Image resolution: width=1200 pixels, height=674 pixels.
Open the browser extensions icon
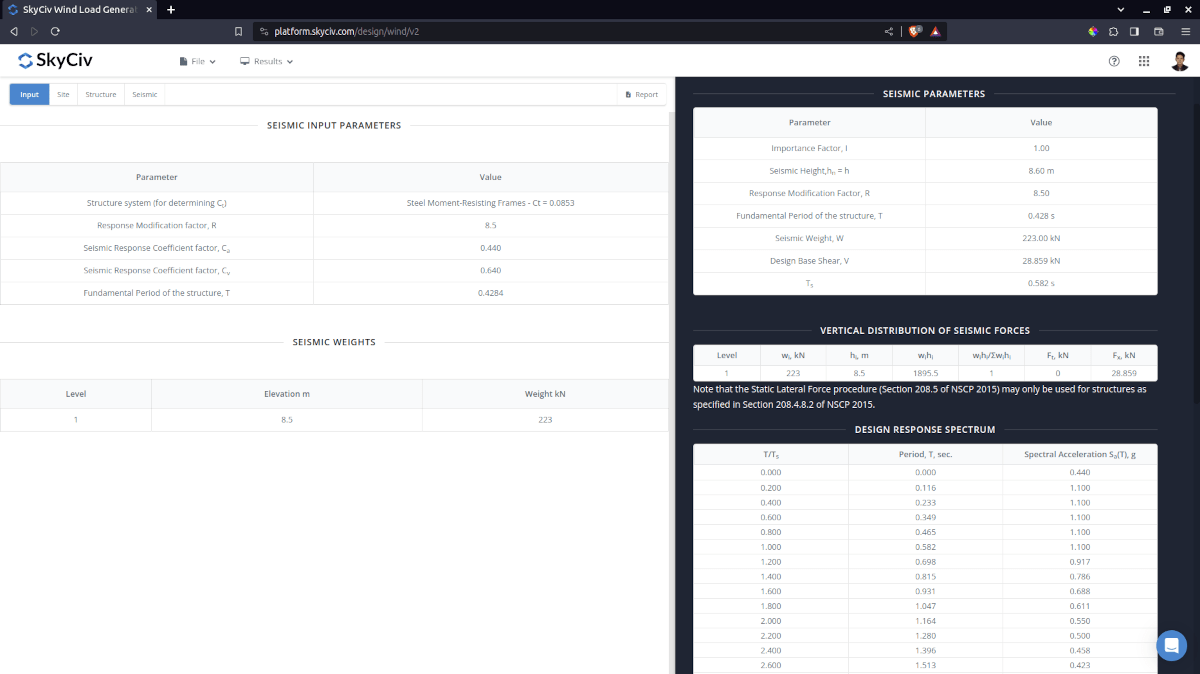(x=1113, y=31)
